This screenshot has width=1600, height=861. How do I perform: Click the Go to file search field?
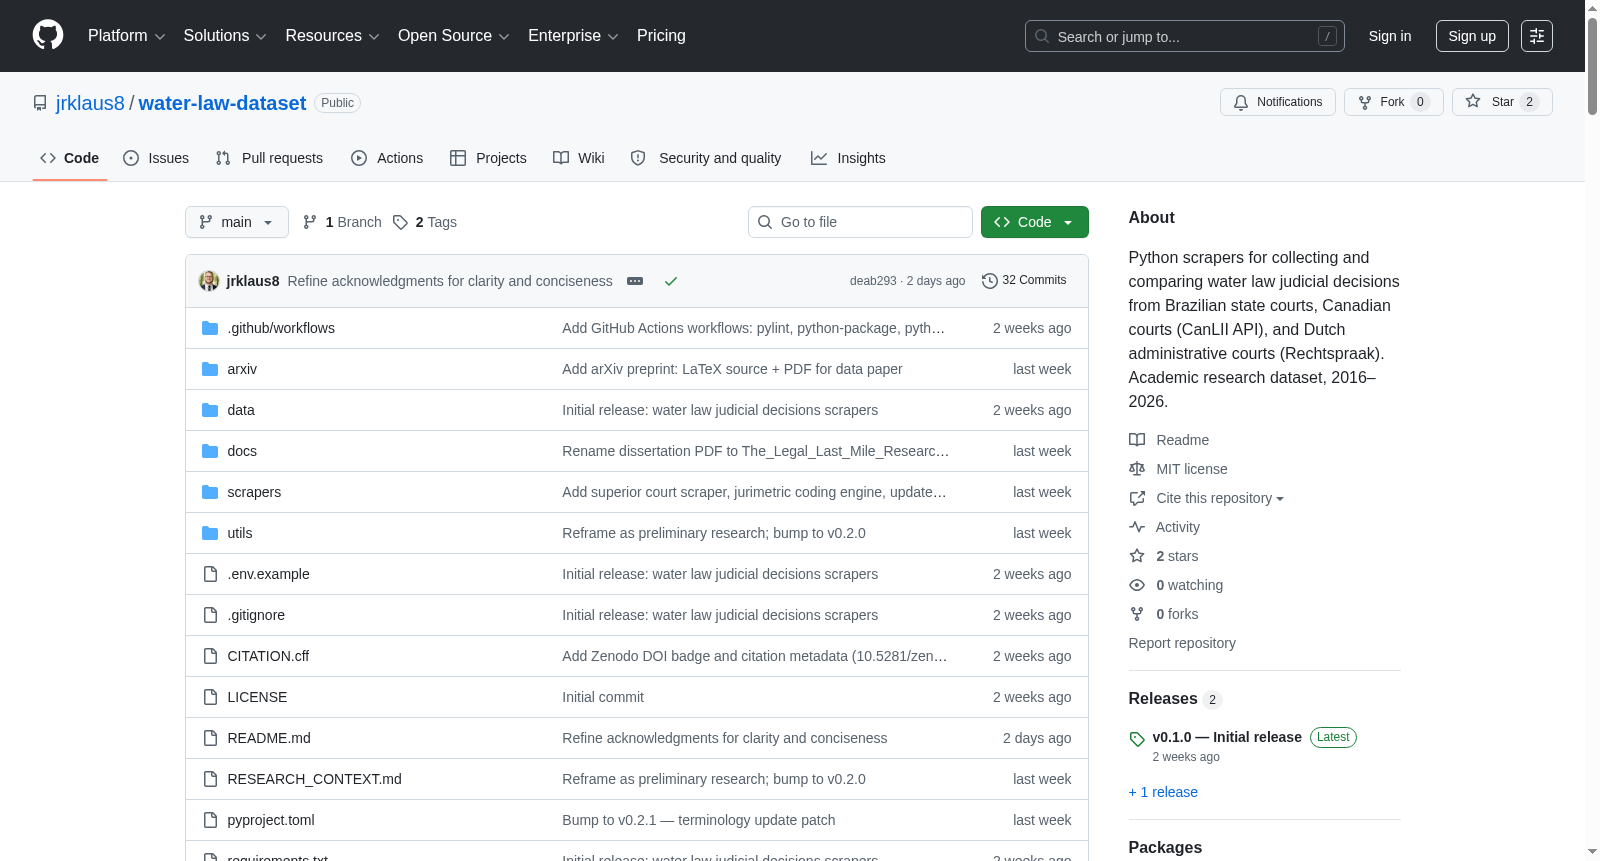(x=860, y=222)
